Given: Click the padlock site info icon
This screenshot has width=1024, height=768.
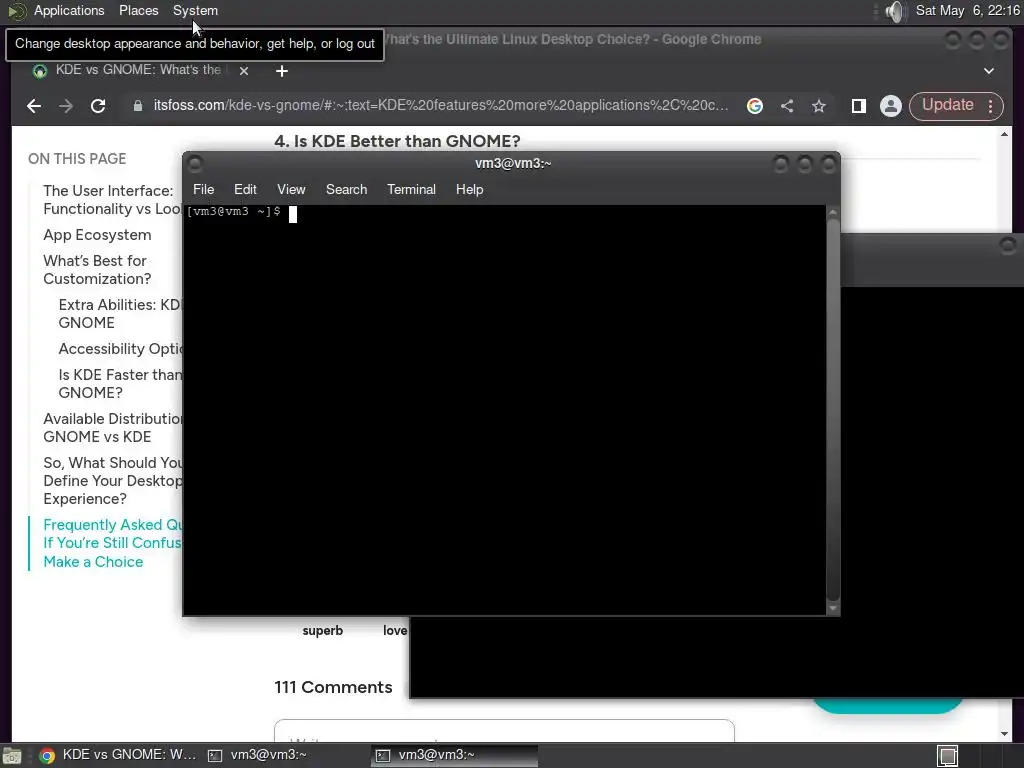Looking at the screenshot, I should (x=138, y=106).
